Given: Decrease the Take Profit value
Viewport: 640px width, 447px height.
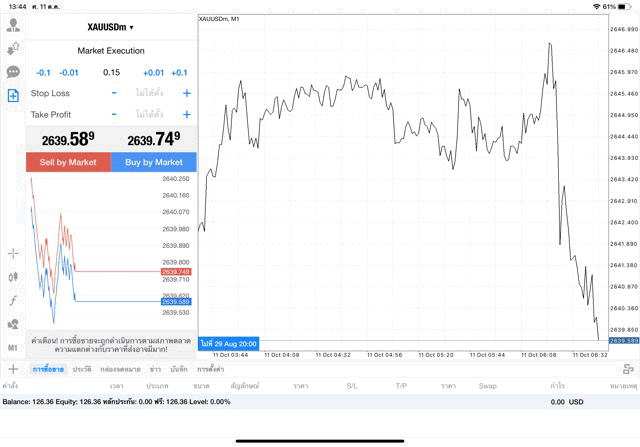Looking at the screenshot, I should [113, 114].
